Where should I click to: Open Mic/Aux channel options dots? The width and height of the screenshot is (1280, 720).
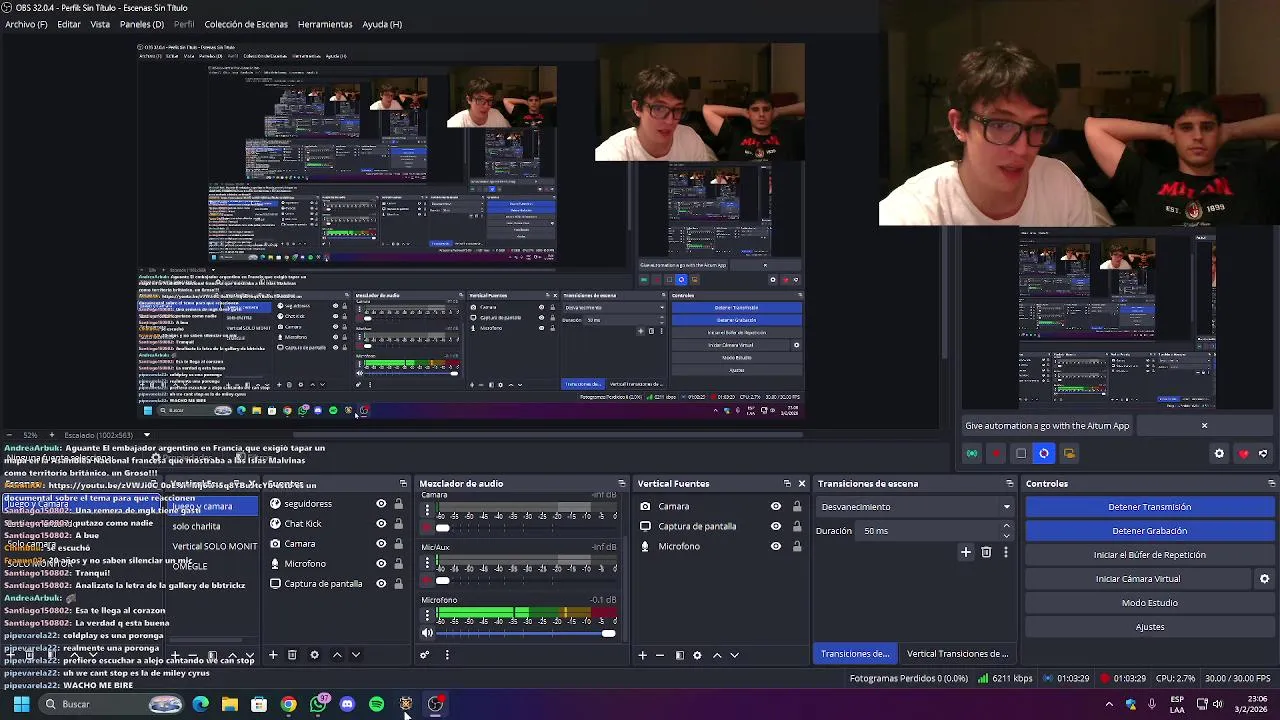(427, 562)
